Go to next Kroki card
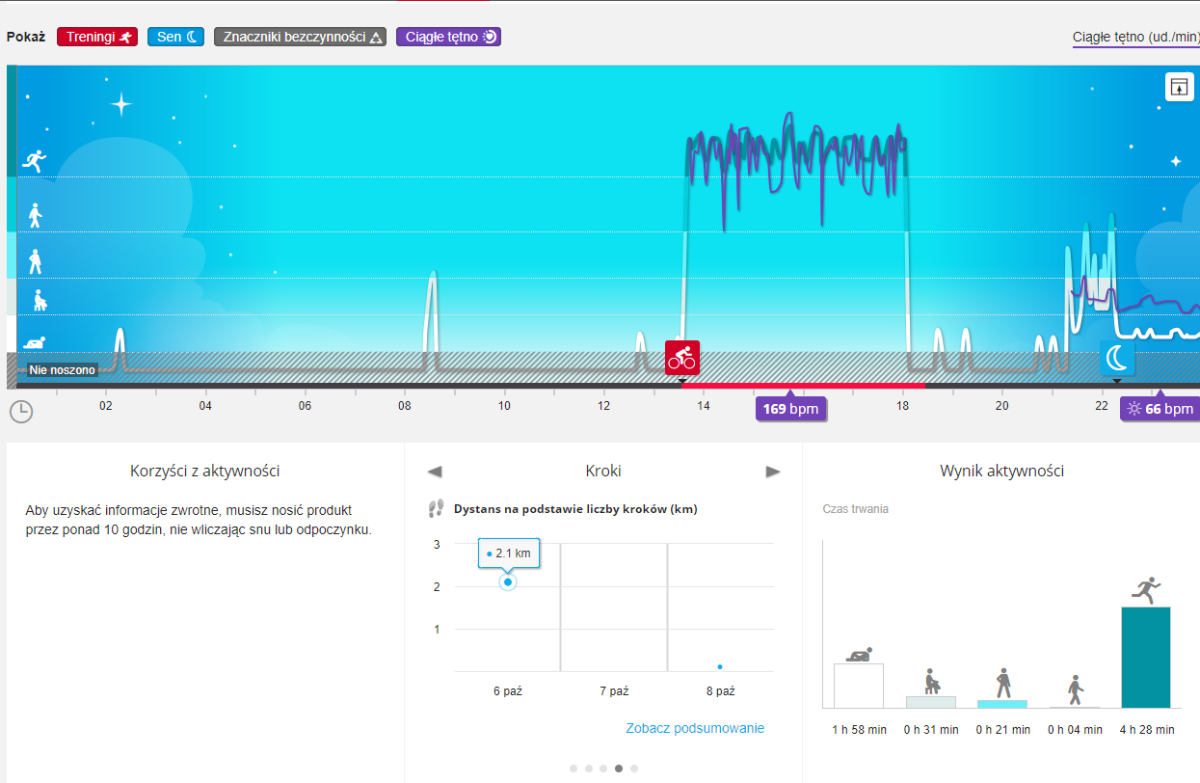The height and width of the screenshot is (783, 1200). [x=773, y=471]
